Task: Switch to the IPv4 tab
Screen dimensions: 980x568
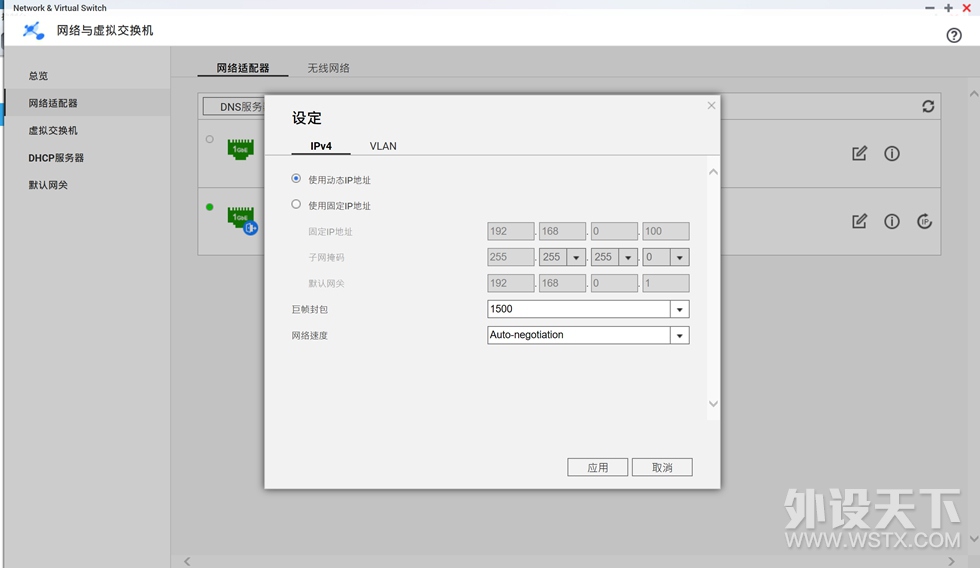Action: [x=321, y=146]
